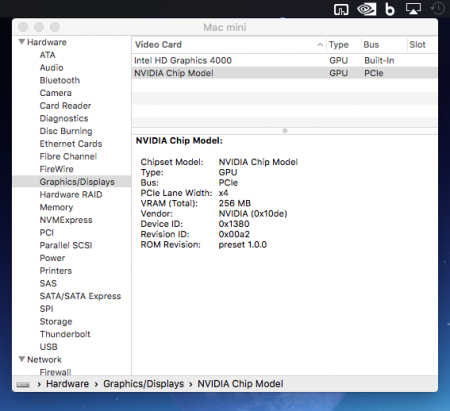Toggle sort arrow on Video Card column

(320, 44)
